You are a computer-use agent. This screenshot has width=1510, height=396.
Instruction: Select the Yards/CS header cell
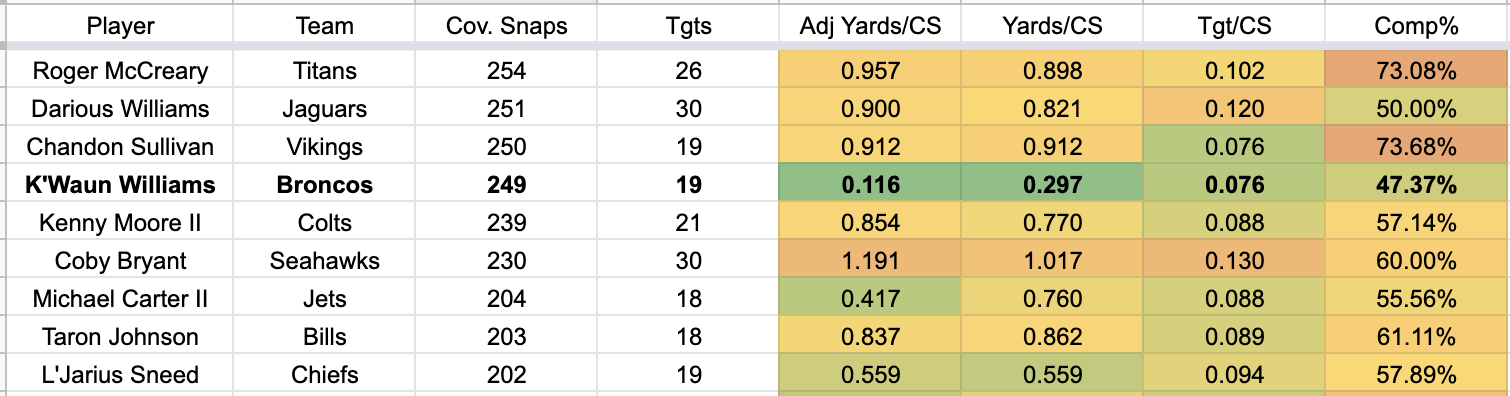(x=1052, y=26)
